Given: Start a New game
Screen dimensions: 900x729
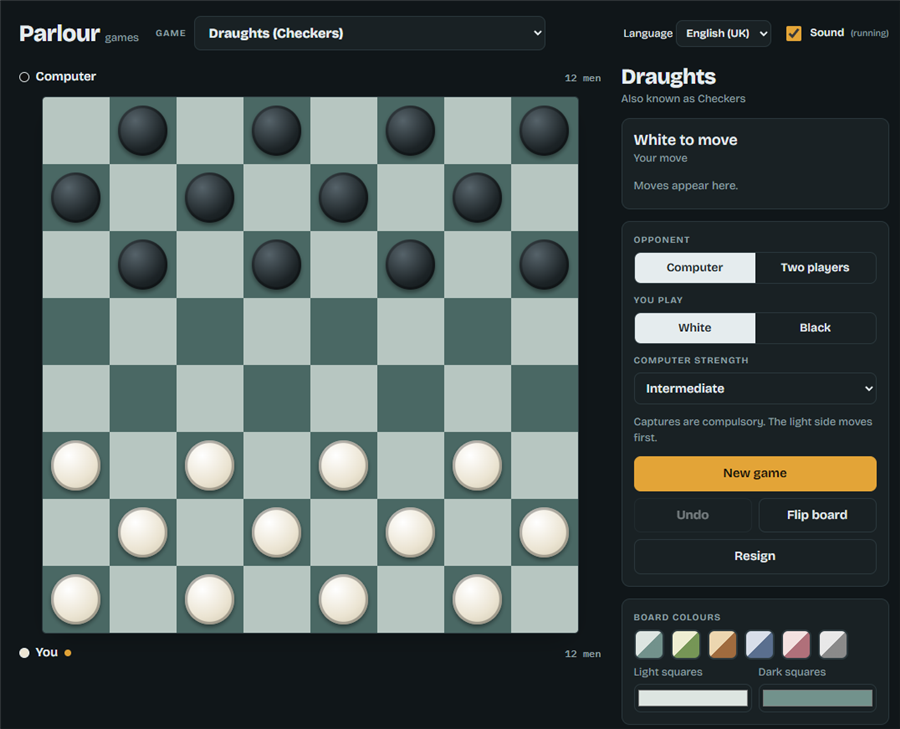Looking at the screenshot, I should click(755, 474).
